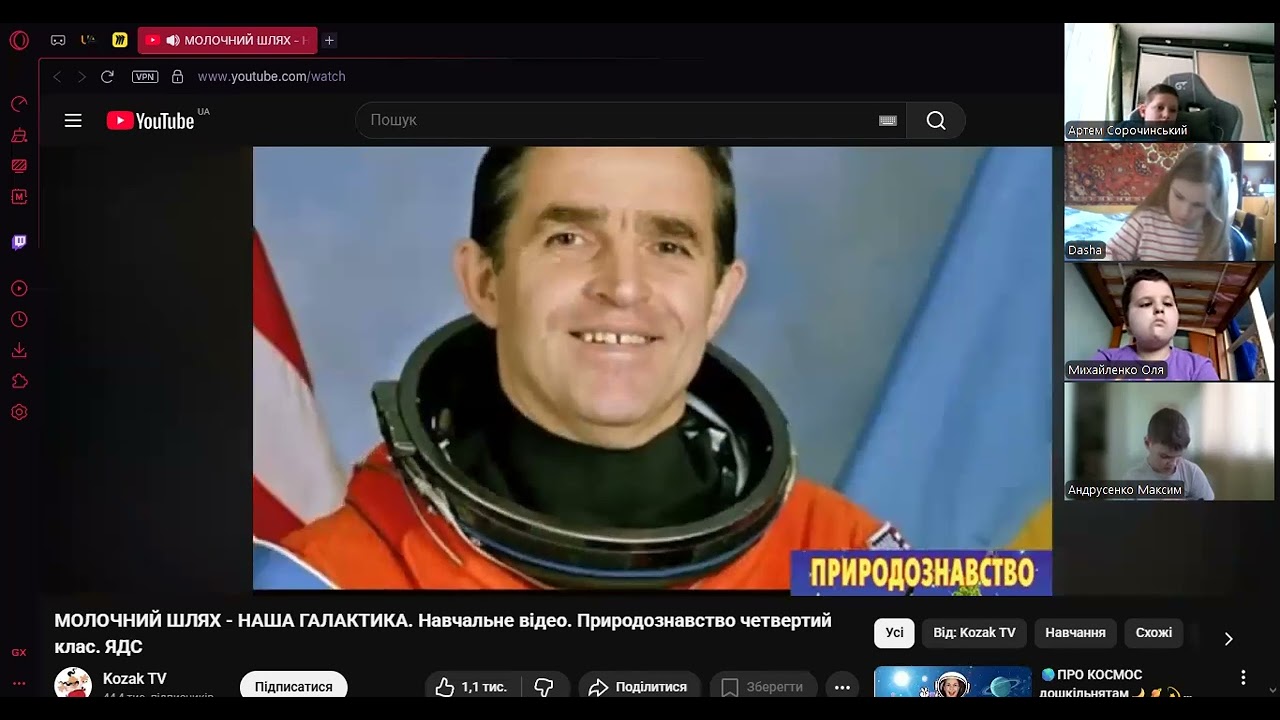Dislike the video with thumbs-down

point(544,687)
